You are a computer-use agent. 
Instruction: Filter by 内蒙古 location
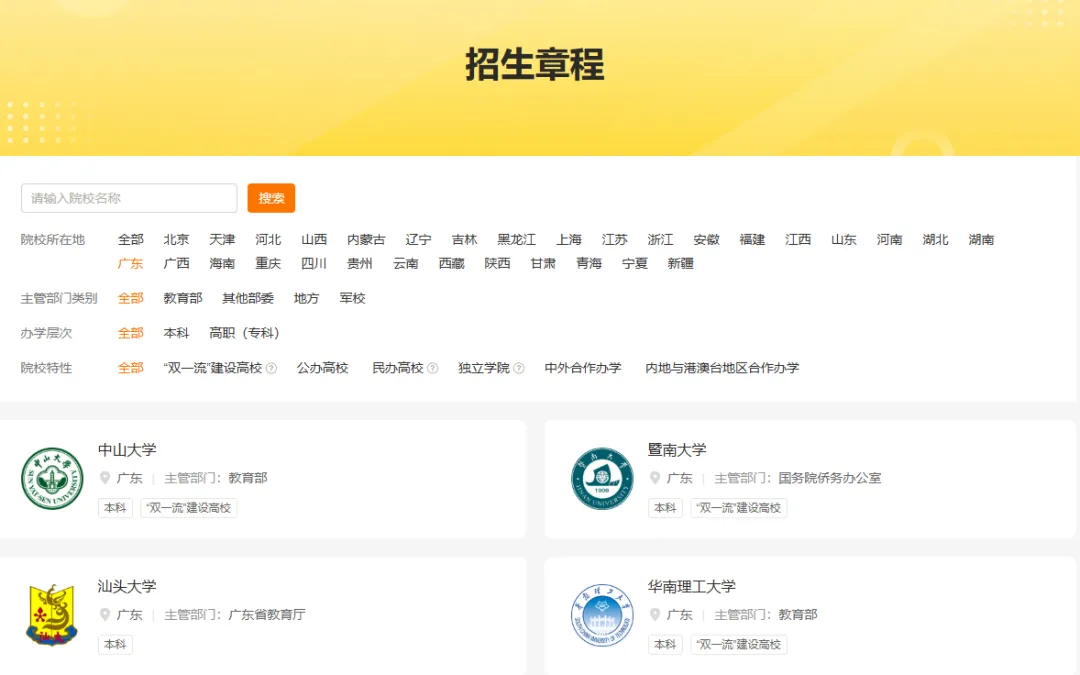[x=366, y=240]
